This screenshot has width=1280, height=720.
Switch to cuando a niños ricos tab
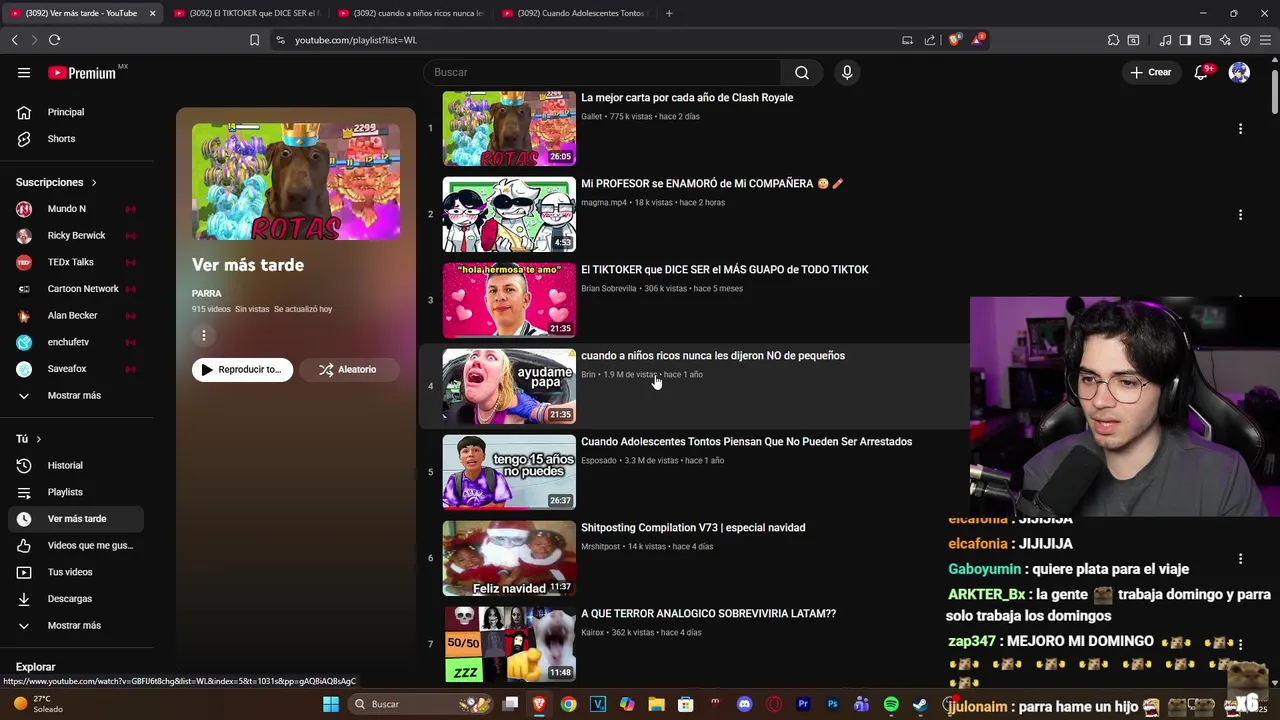click(x=410, y=13)
